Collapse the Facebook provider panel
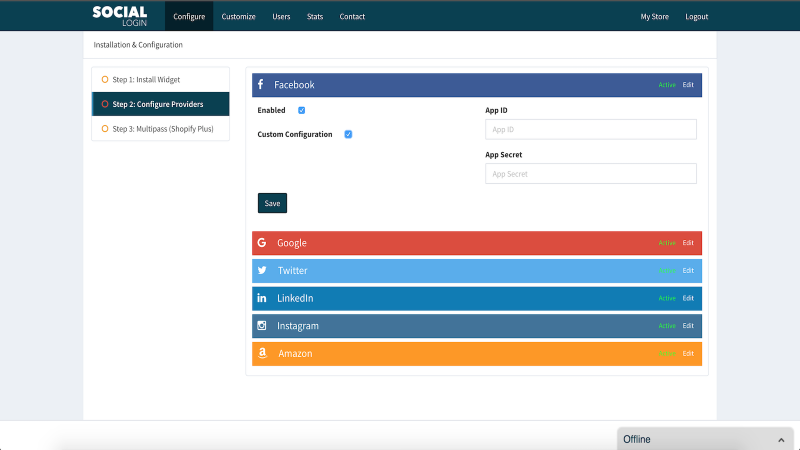This screenshot has height=450, width=800. point(477,85)
